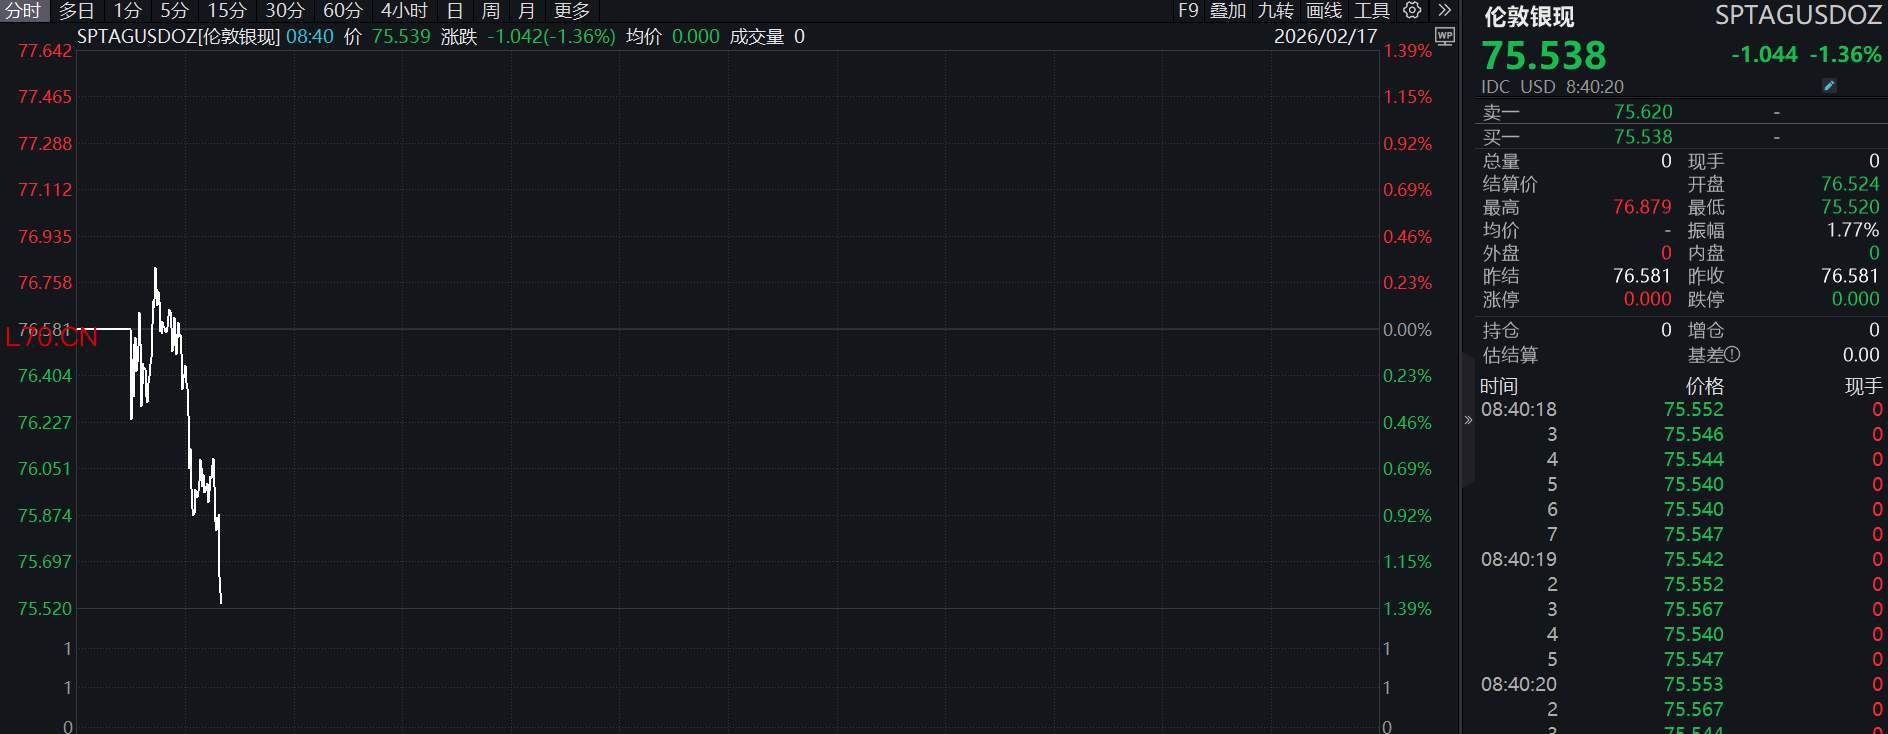Open the 更多 periods dropdown
Image resolution: width=1888 pixels, height=734 pixels.
(572, 10)
